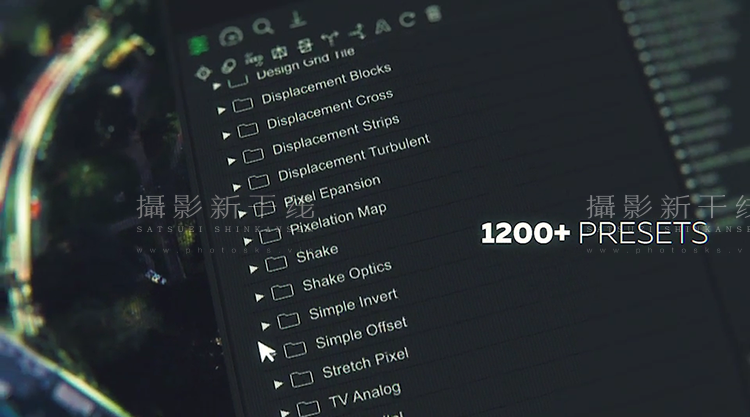Expand the Stretch Pixel arrow

278,384
